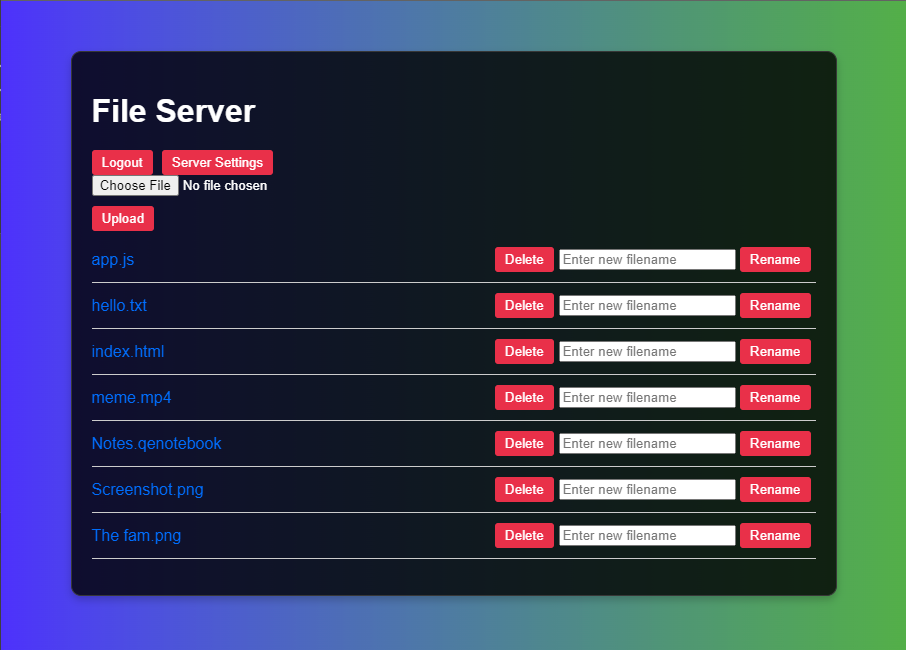Delete The fam.png file
Screen dimensions: 906x650
tap(524, 536)
